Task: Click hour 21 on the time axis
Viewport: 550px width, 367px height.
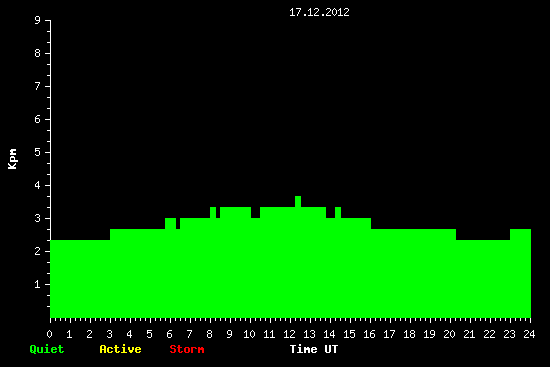Action: (x=469, y=334)
